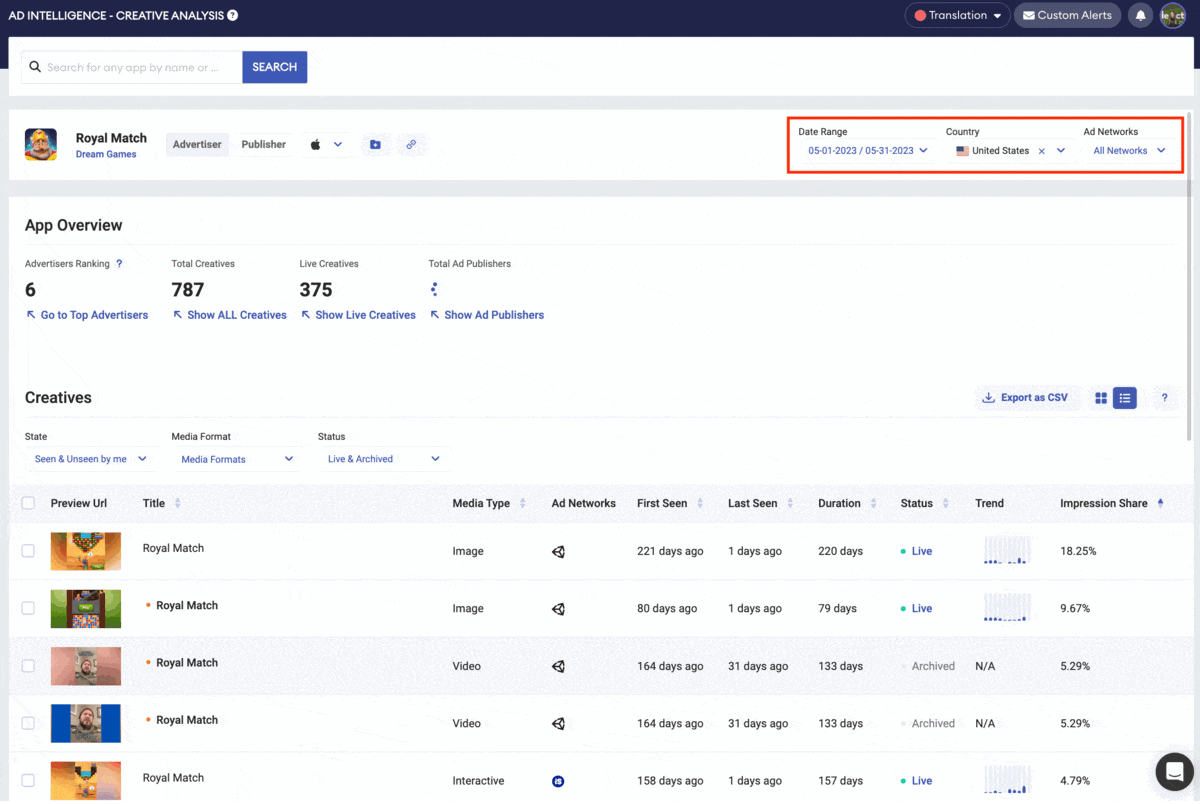1200x804 pixels.
Task: Check the row with 18.25% impression share
Action: 28,551
